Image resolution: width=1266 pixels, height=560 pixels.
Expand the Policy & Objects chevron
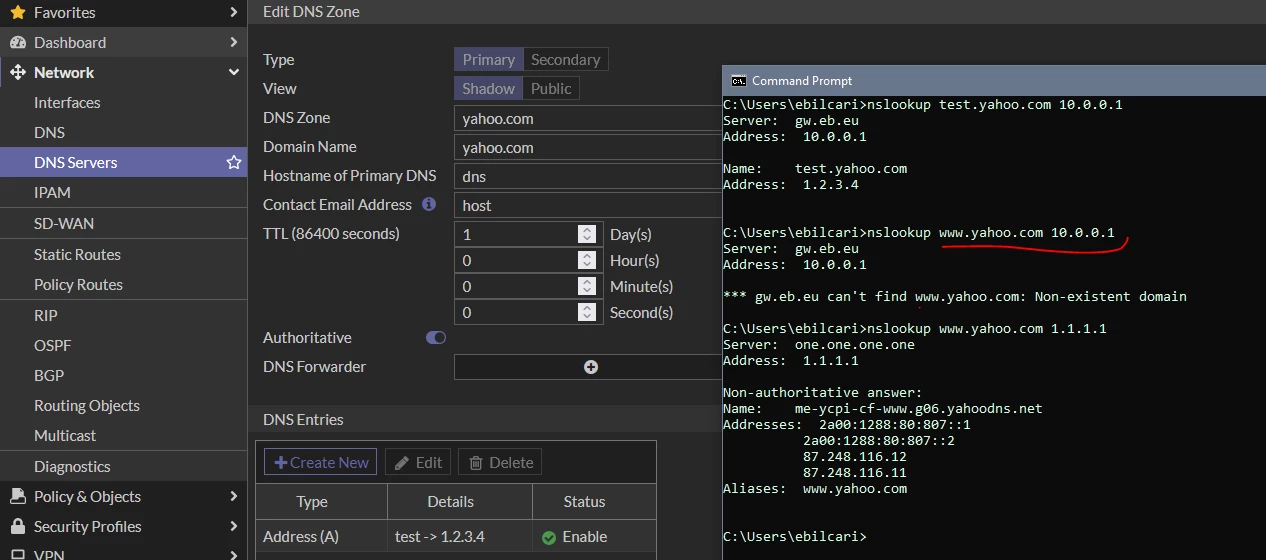click(233, 497)
